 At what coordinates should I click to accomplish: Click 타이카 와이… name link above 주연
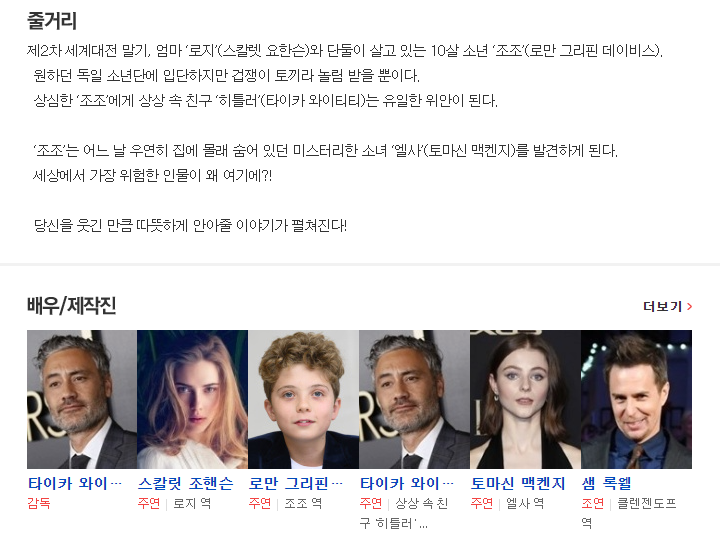[x=407, y=483]
